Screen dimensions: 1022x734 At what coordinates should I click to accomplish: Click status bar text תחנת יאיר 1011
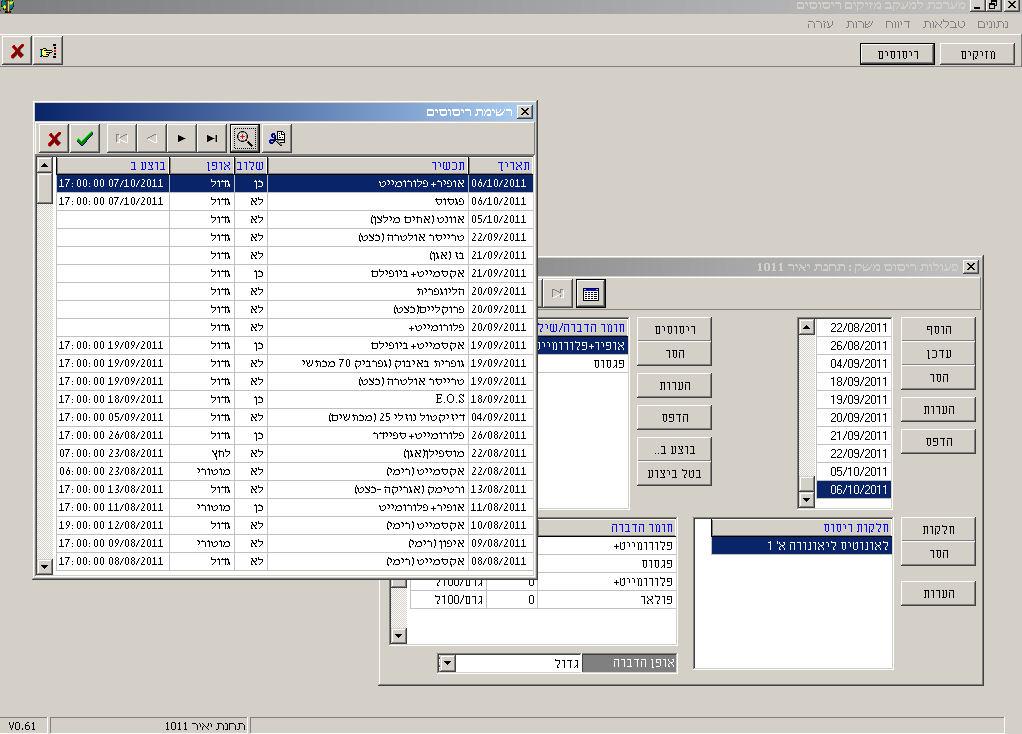pyautogui.click(x=205, y=726)
